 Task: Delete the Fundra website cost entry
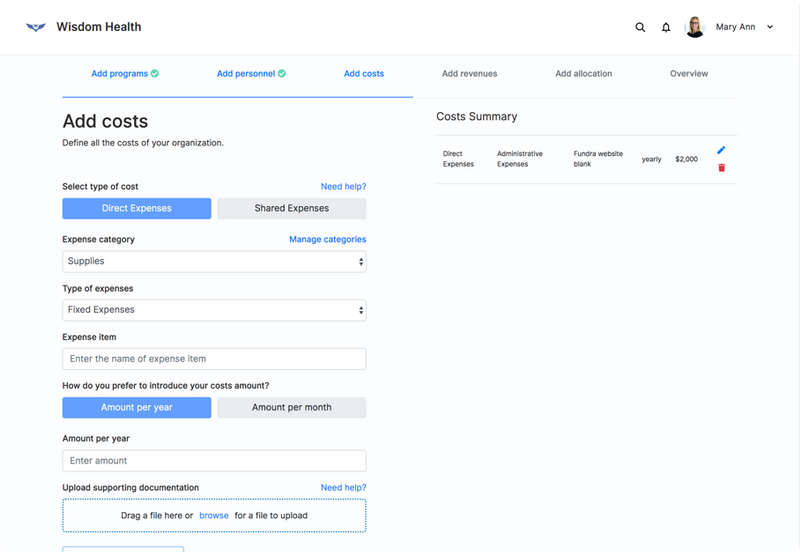click(x=721, y=167)
